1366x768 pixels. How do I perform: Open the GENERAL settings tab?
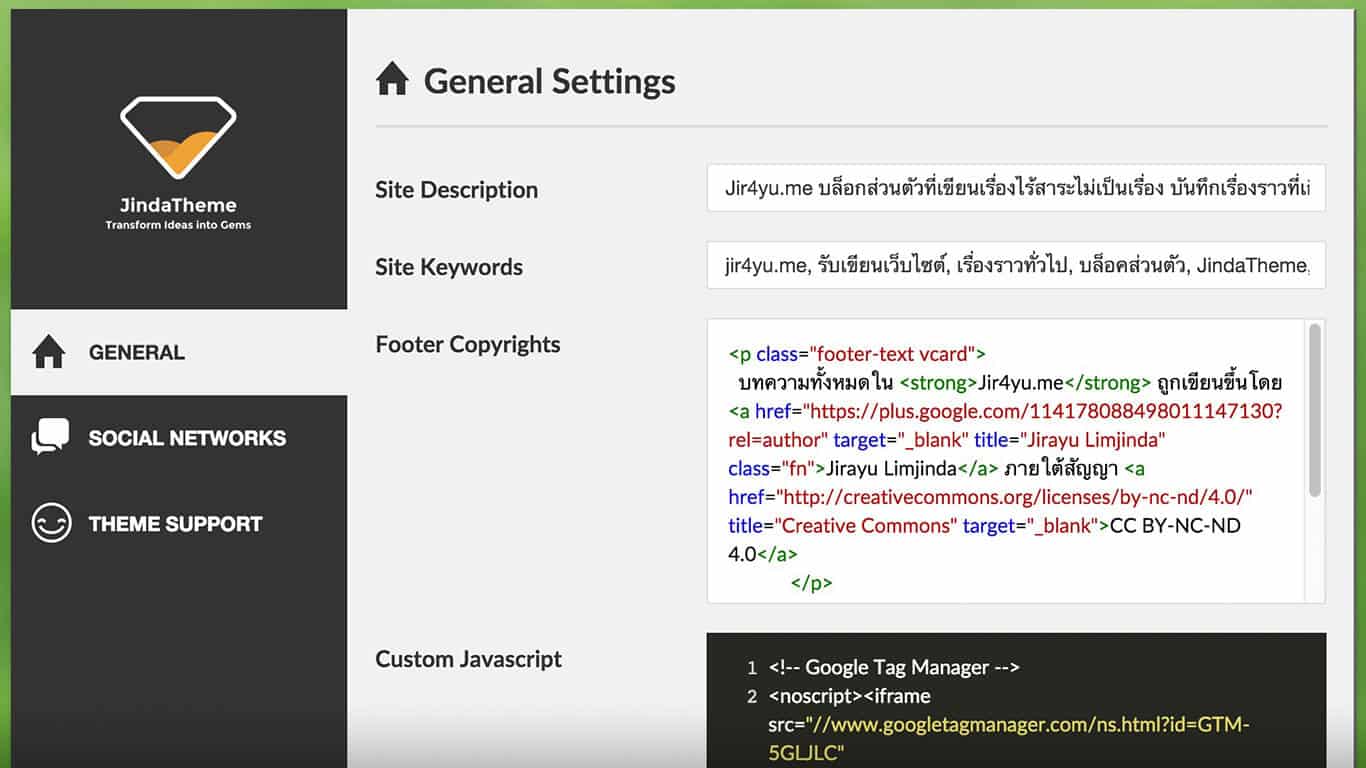179,352
